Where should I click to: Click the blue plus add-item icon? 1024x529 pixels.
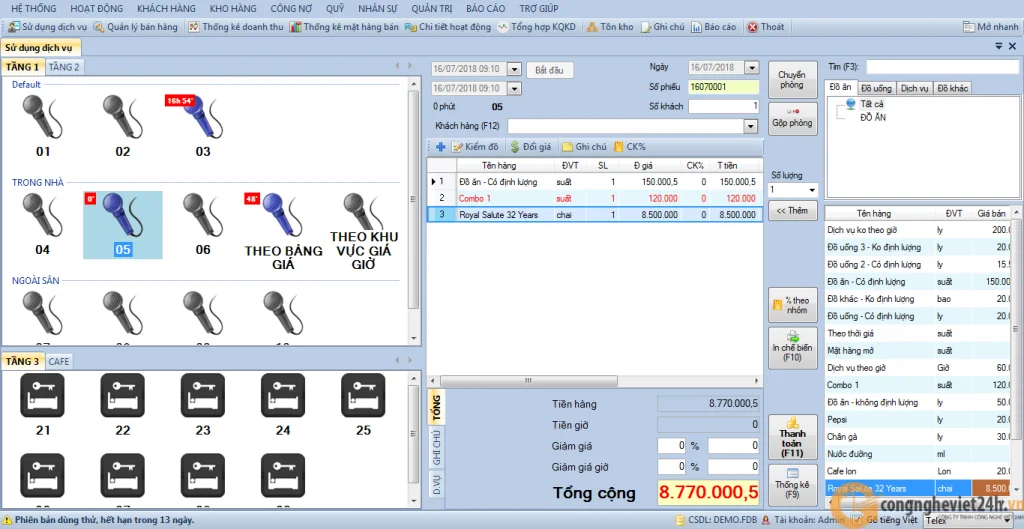tap(440, 147)
